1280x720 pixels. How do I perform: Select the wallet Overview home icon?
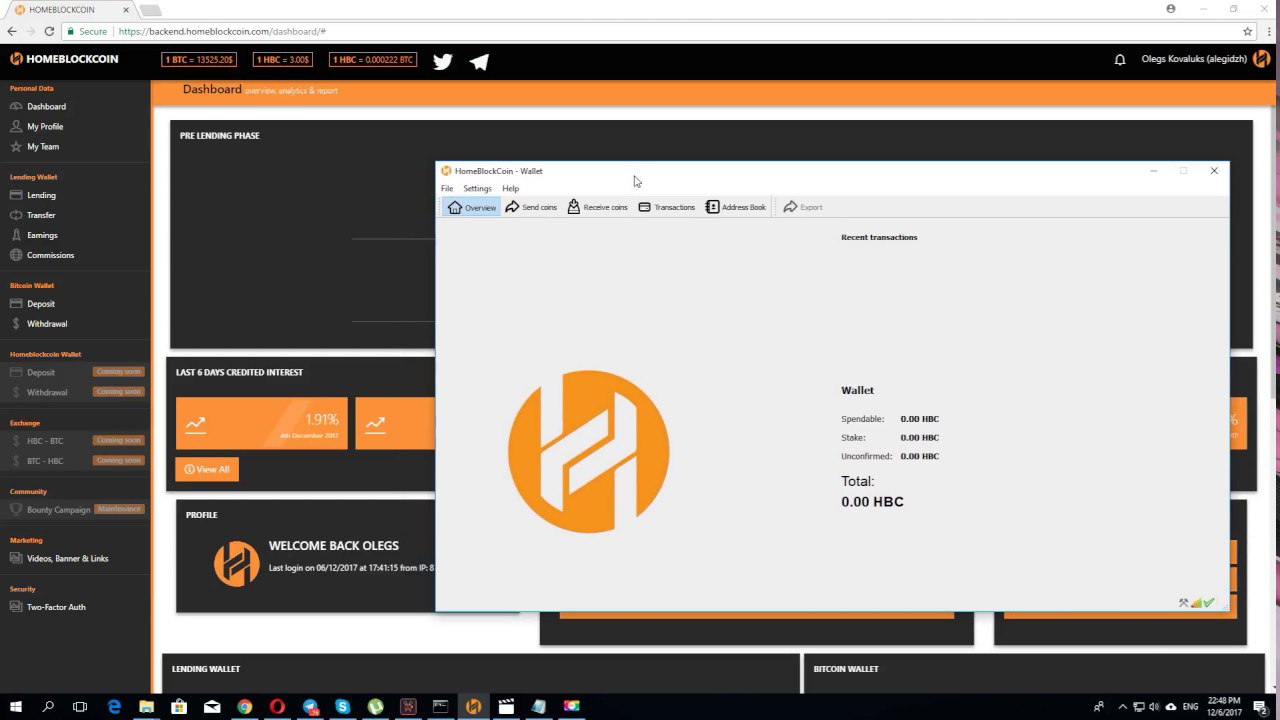tap(455, 207)
